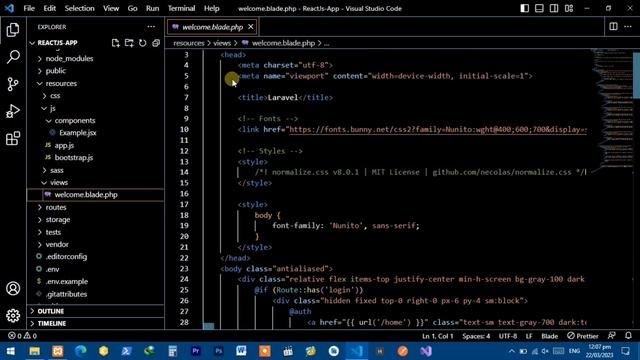Select the welcome.blade.php editor tab
Screen dimensions: 640x360
pos(212,27)
